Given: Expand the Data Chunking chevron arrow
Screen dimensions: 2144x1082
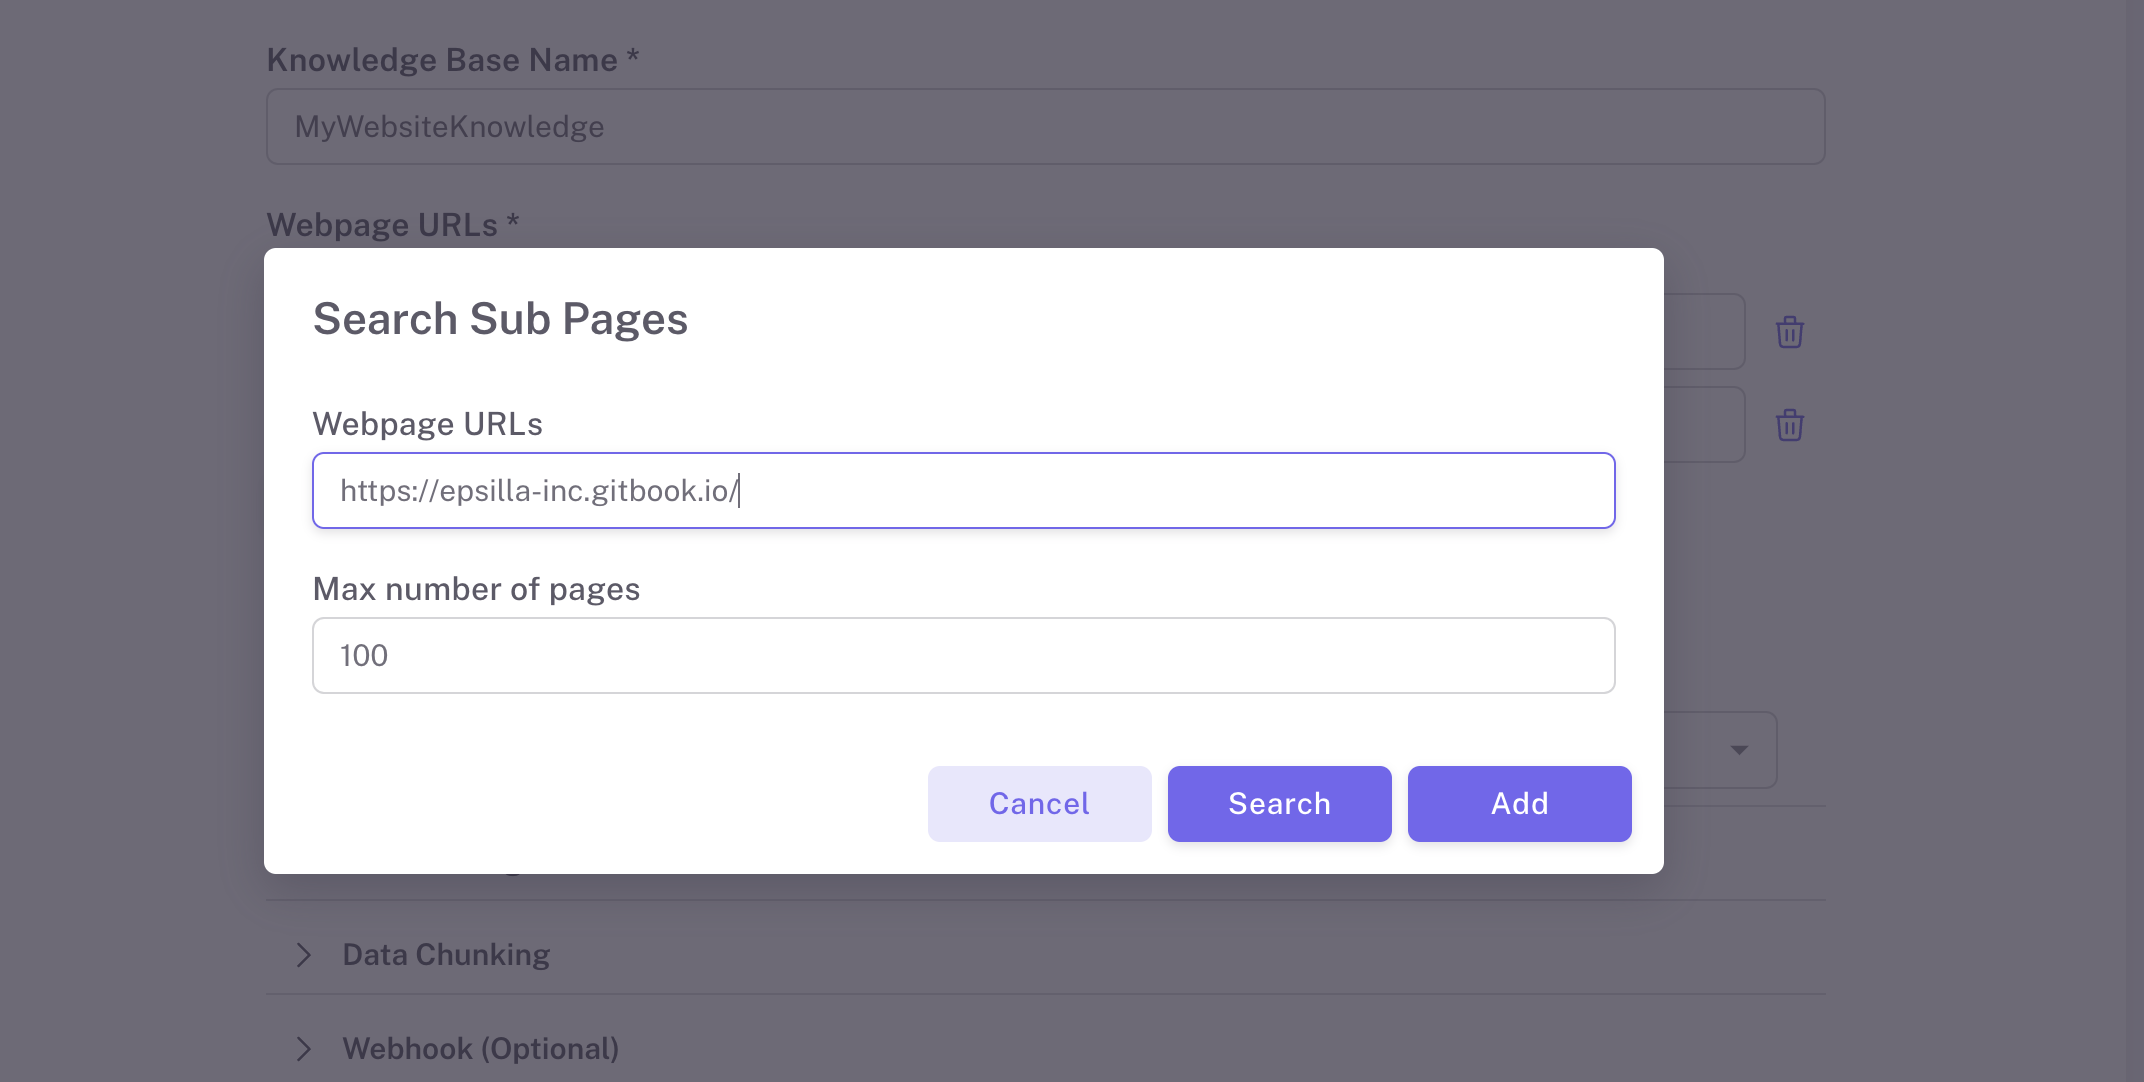Looking at the screenshot, I should click(x=304, y=955).
